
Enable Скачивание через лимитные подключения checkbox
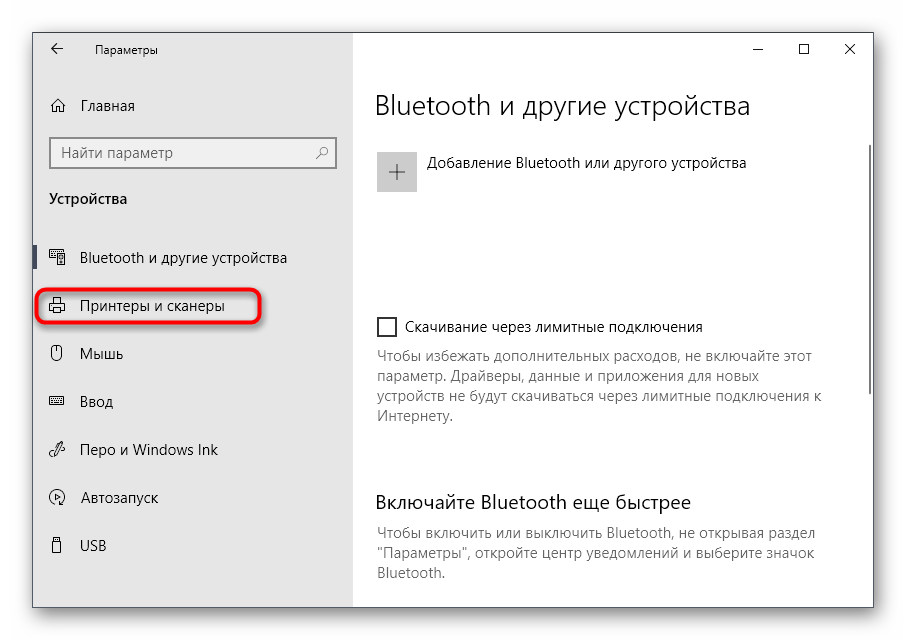coord(387,326)
